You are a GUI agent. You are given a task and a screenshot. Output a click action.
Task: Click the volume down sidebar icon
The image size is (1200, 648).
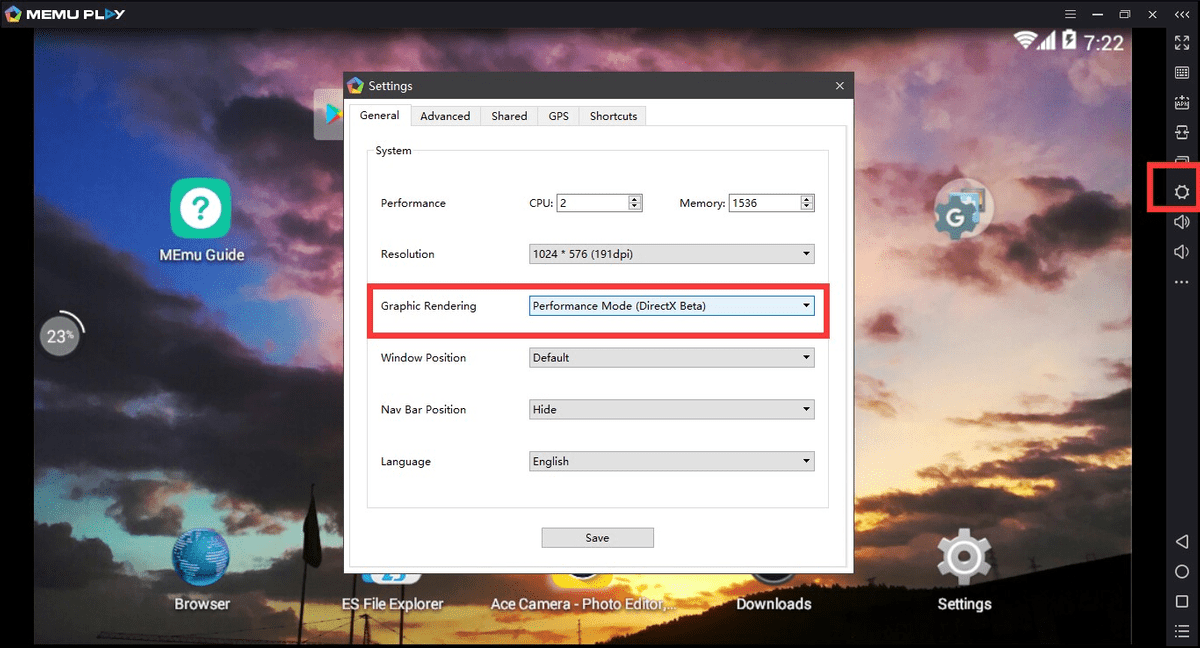click(1182, 251)
